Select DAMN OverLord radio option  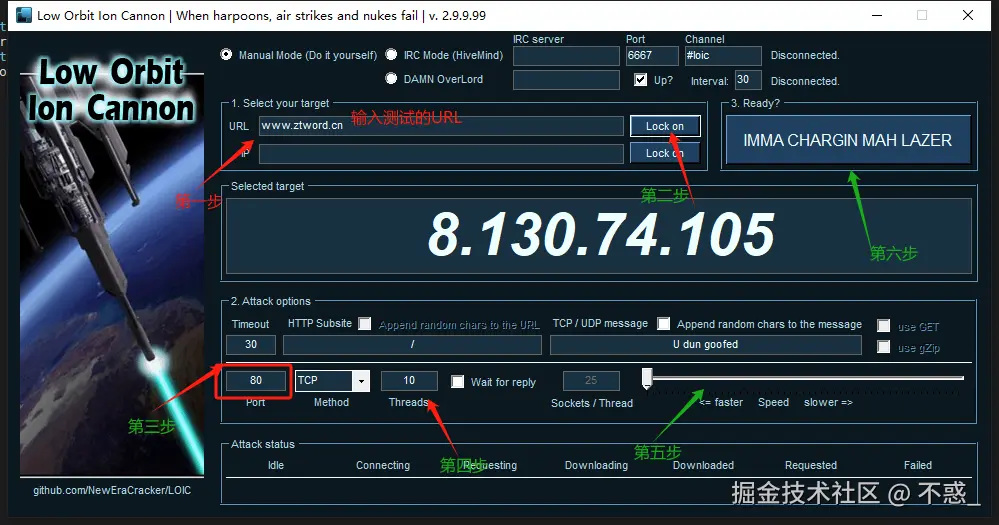coord(391,78)
